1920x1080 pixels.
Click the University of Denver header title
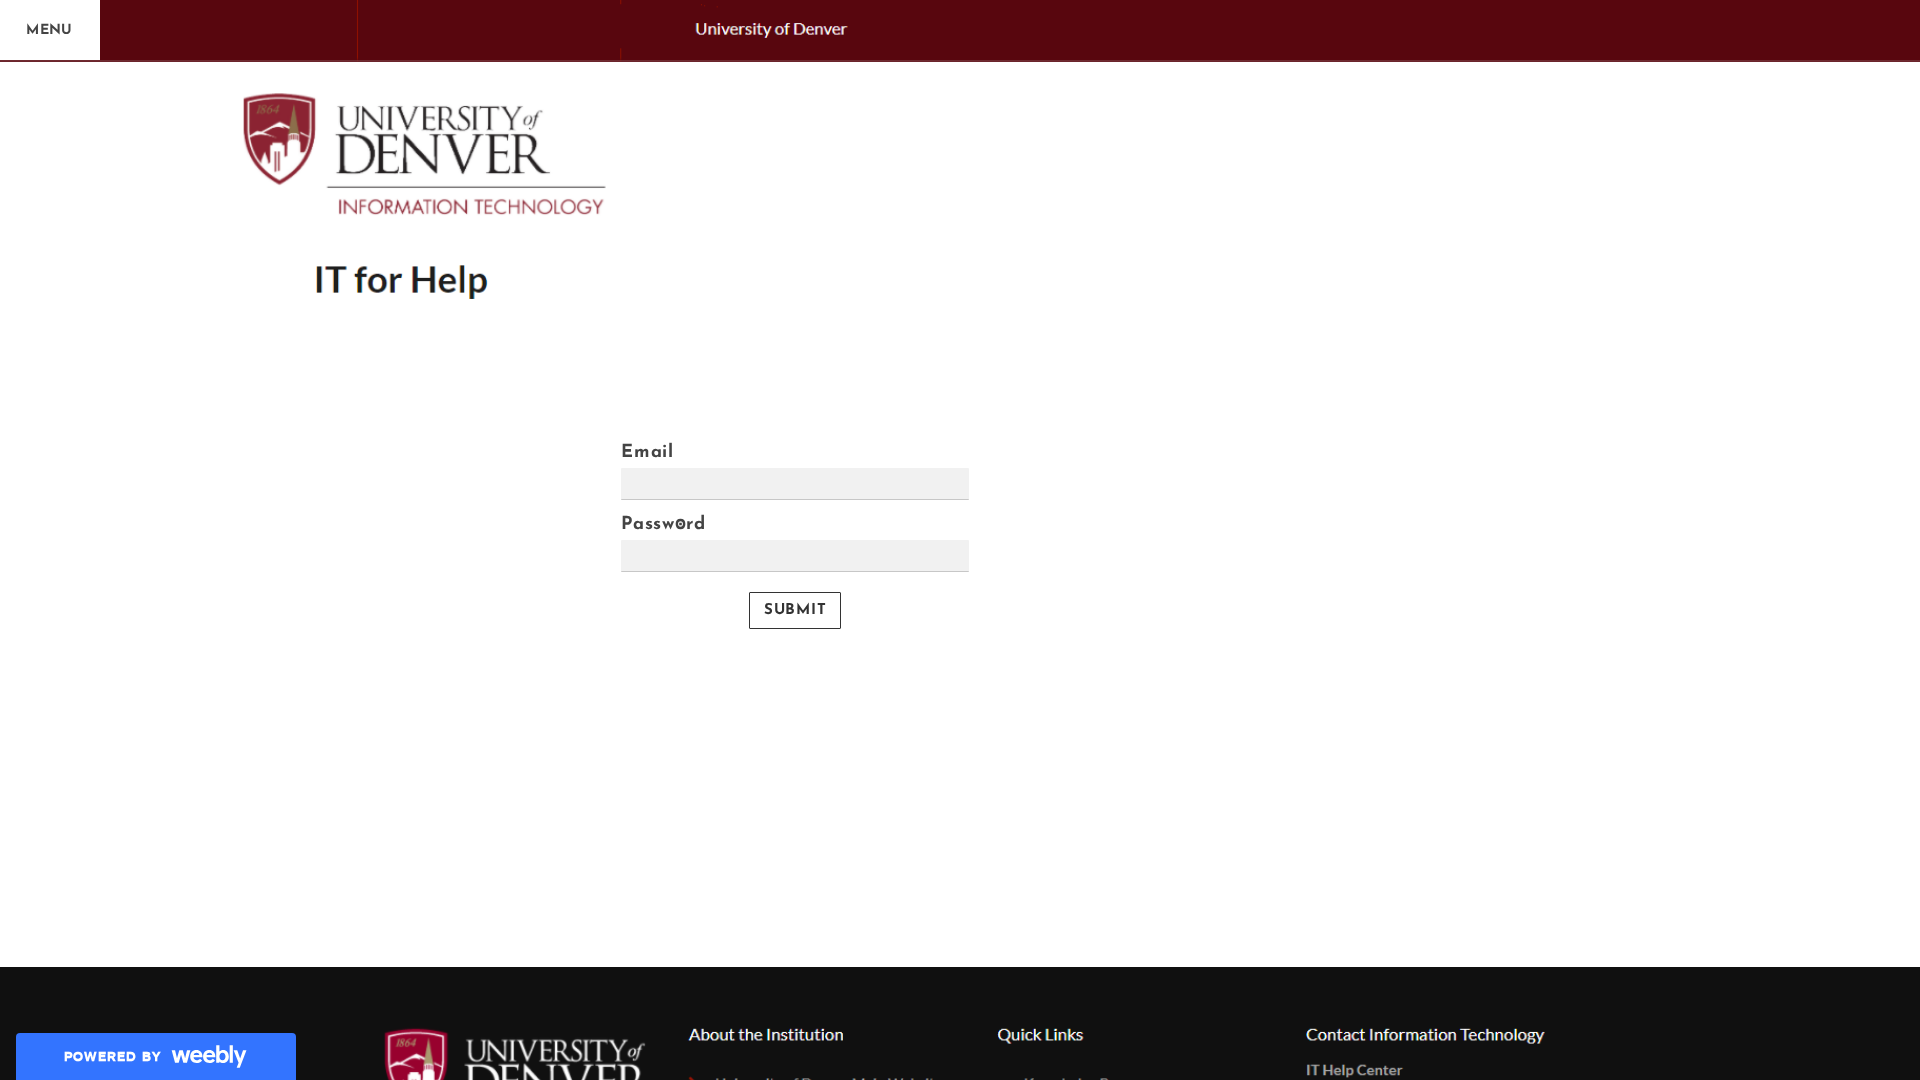tap(771, 29)
